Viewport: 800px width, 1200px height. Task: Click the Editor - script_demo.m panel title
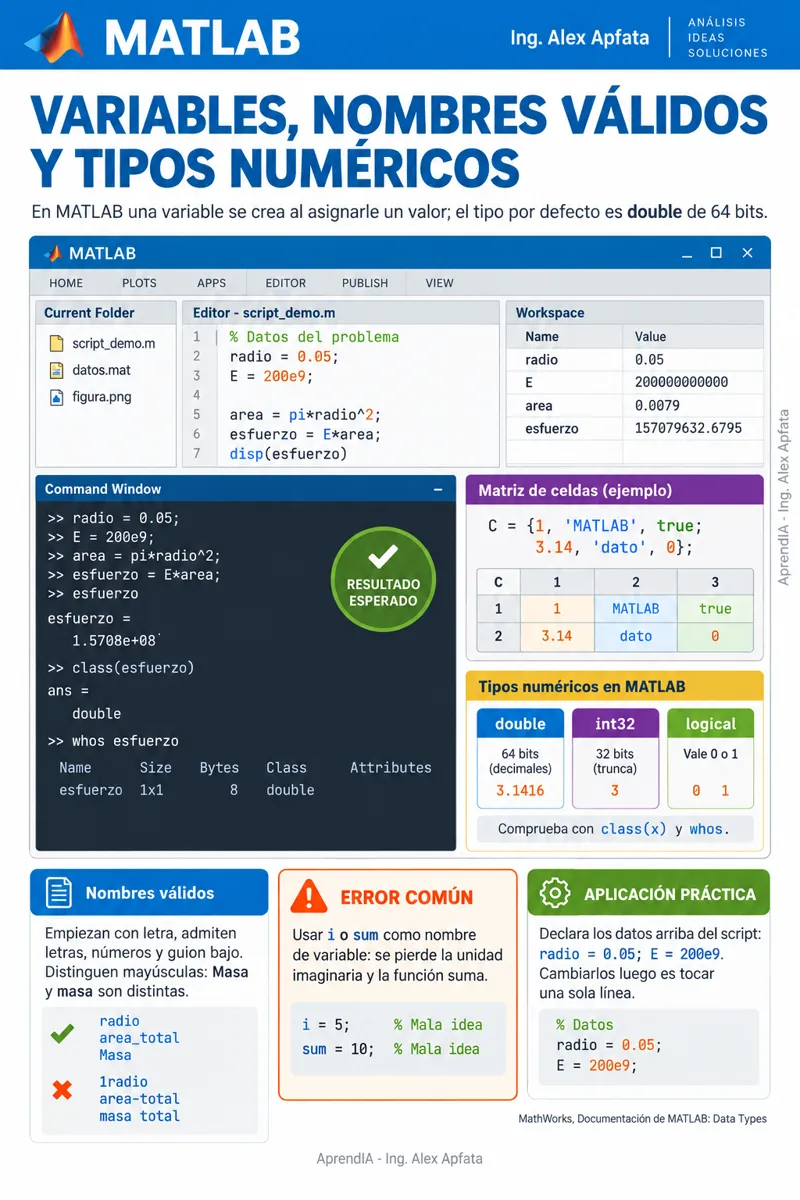click(264, 313)
